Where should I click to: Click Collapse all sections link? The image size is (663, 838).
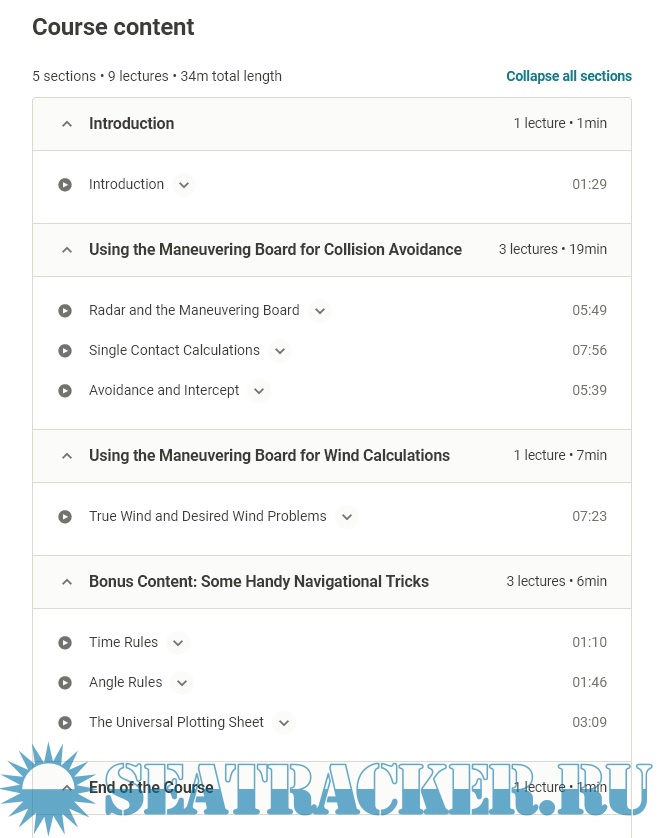click(569, 76)
